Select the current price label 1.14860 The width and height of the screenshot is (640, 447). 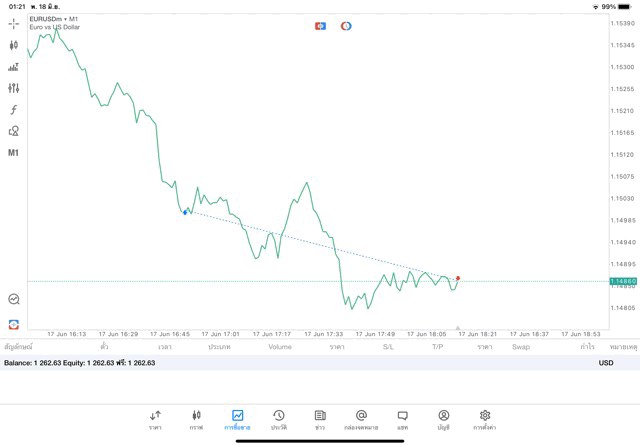pos(623,282)
